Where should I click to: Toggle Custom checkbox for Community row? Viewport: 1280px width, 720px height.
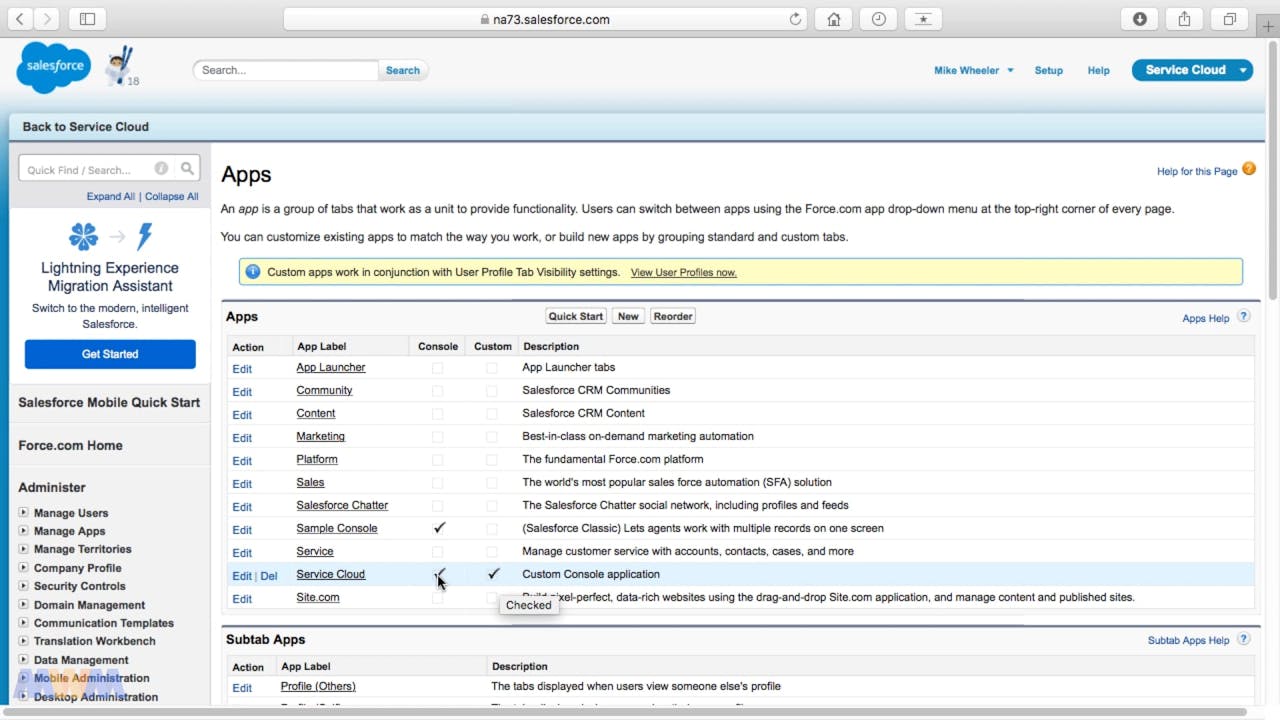click(x=491, y=391)
